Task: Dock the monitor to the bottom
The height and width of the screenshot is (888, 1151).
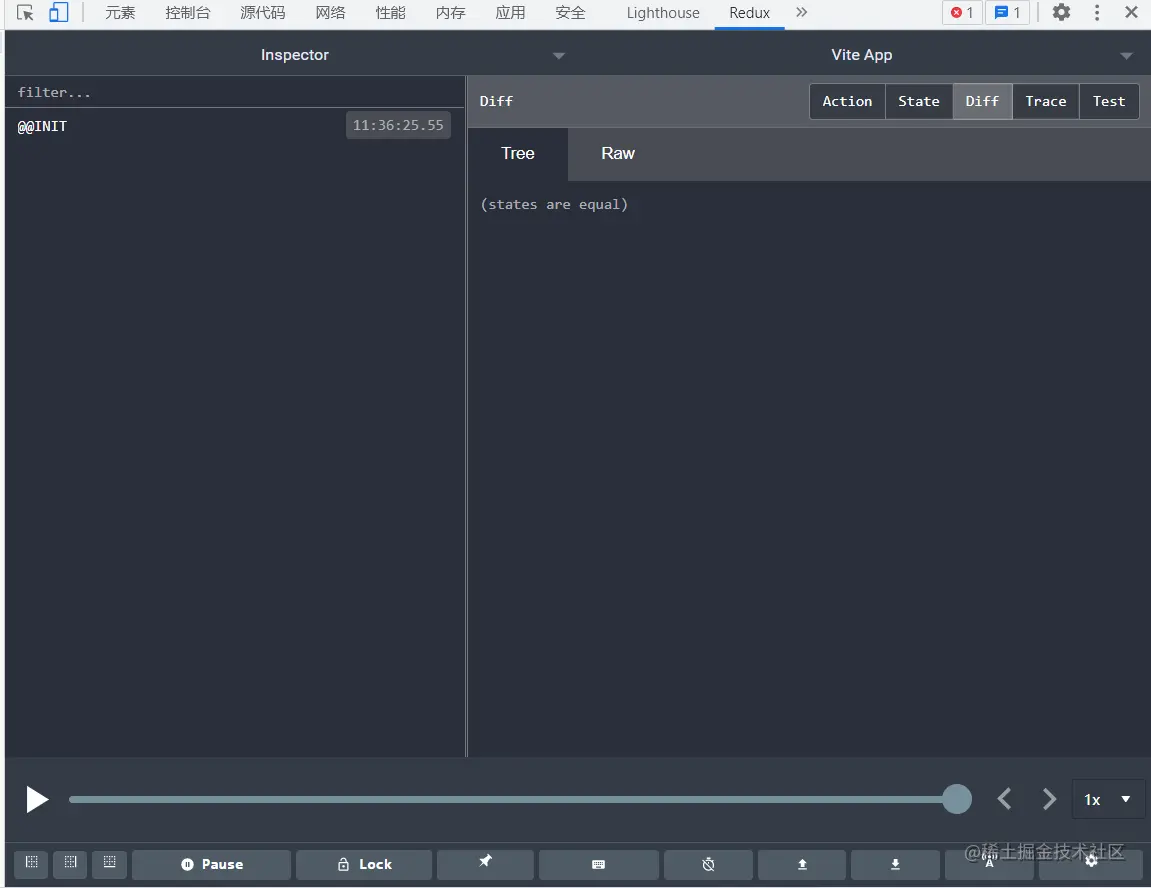Action: [x=109, y=864]
